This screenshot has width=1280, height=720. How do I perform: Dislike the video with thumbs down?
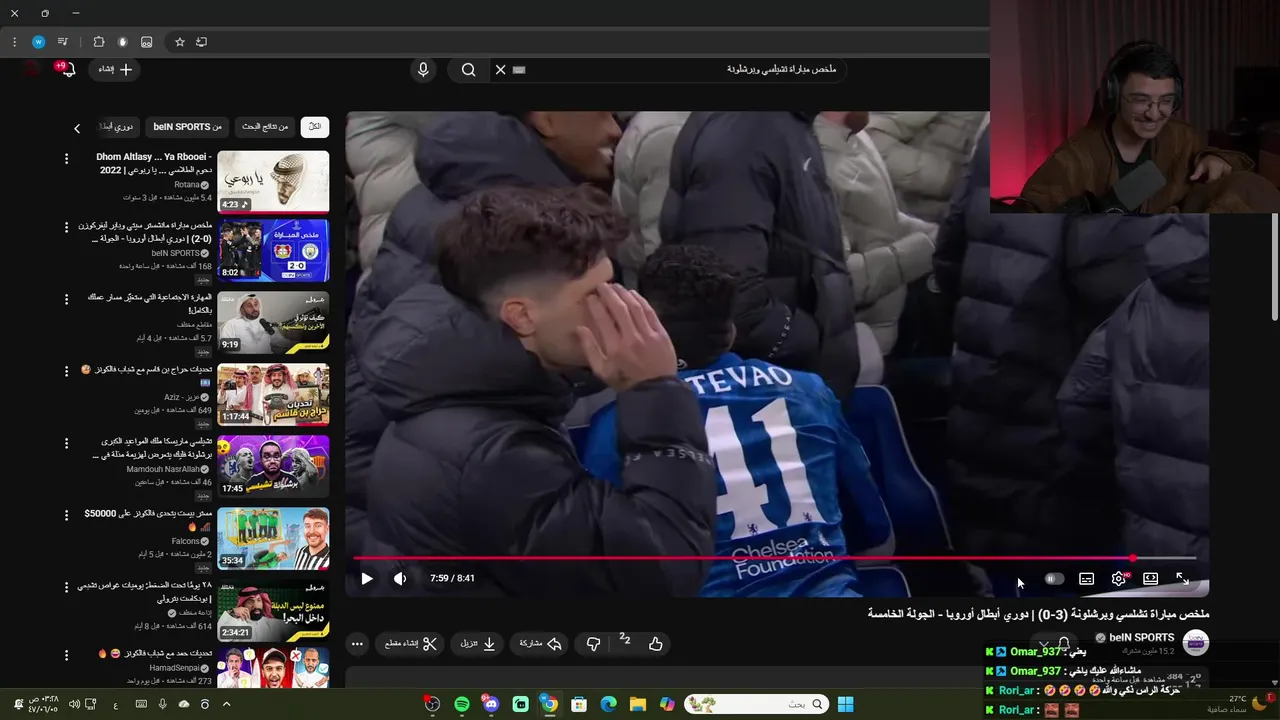[593, 644]
